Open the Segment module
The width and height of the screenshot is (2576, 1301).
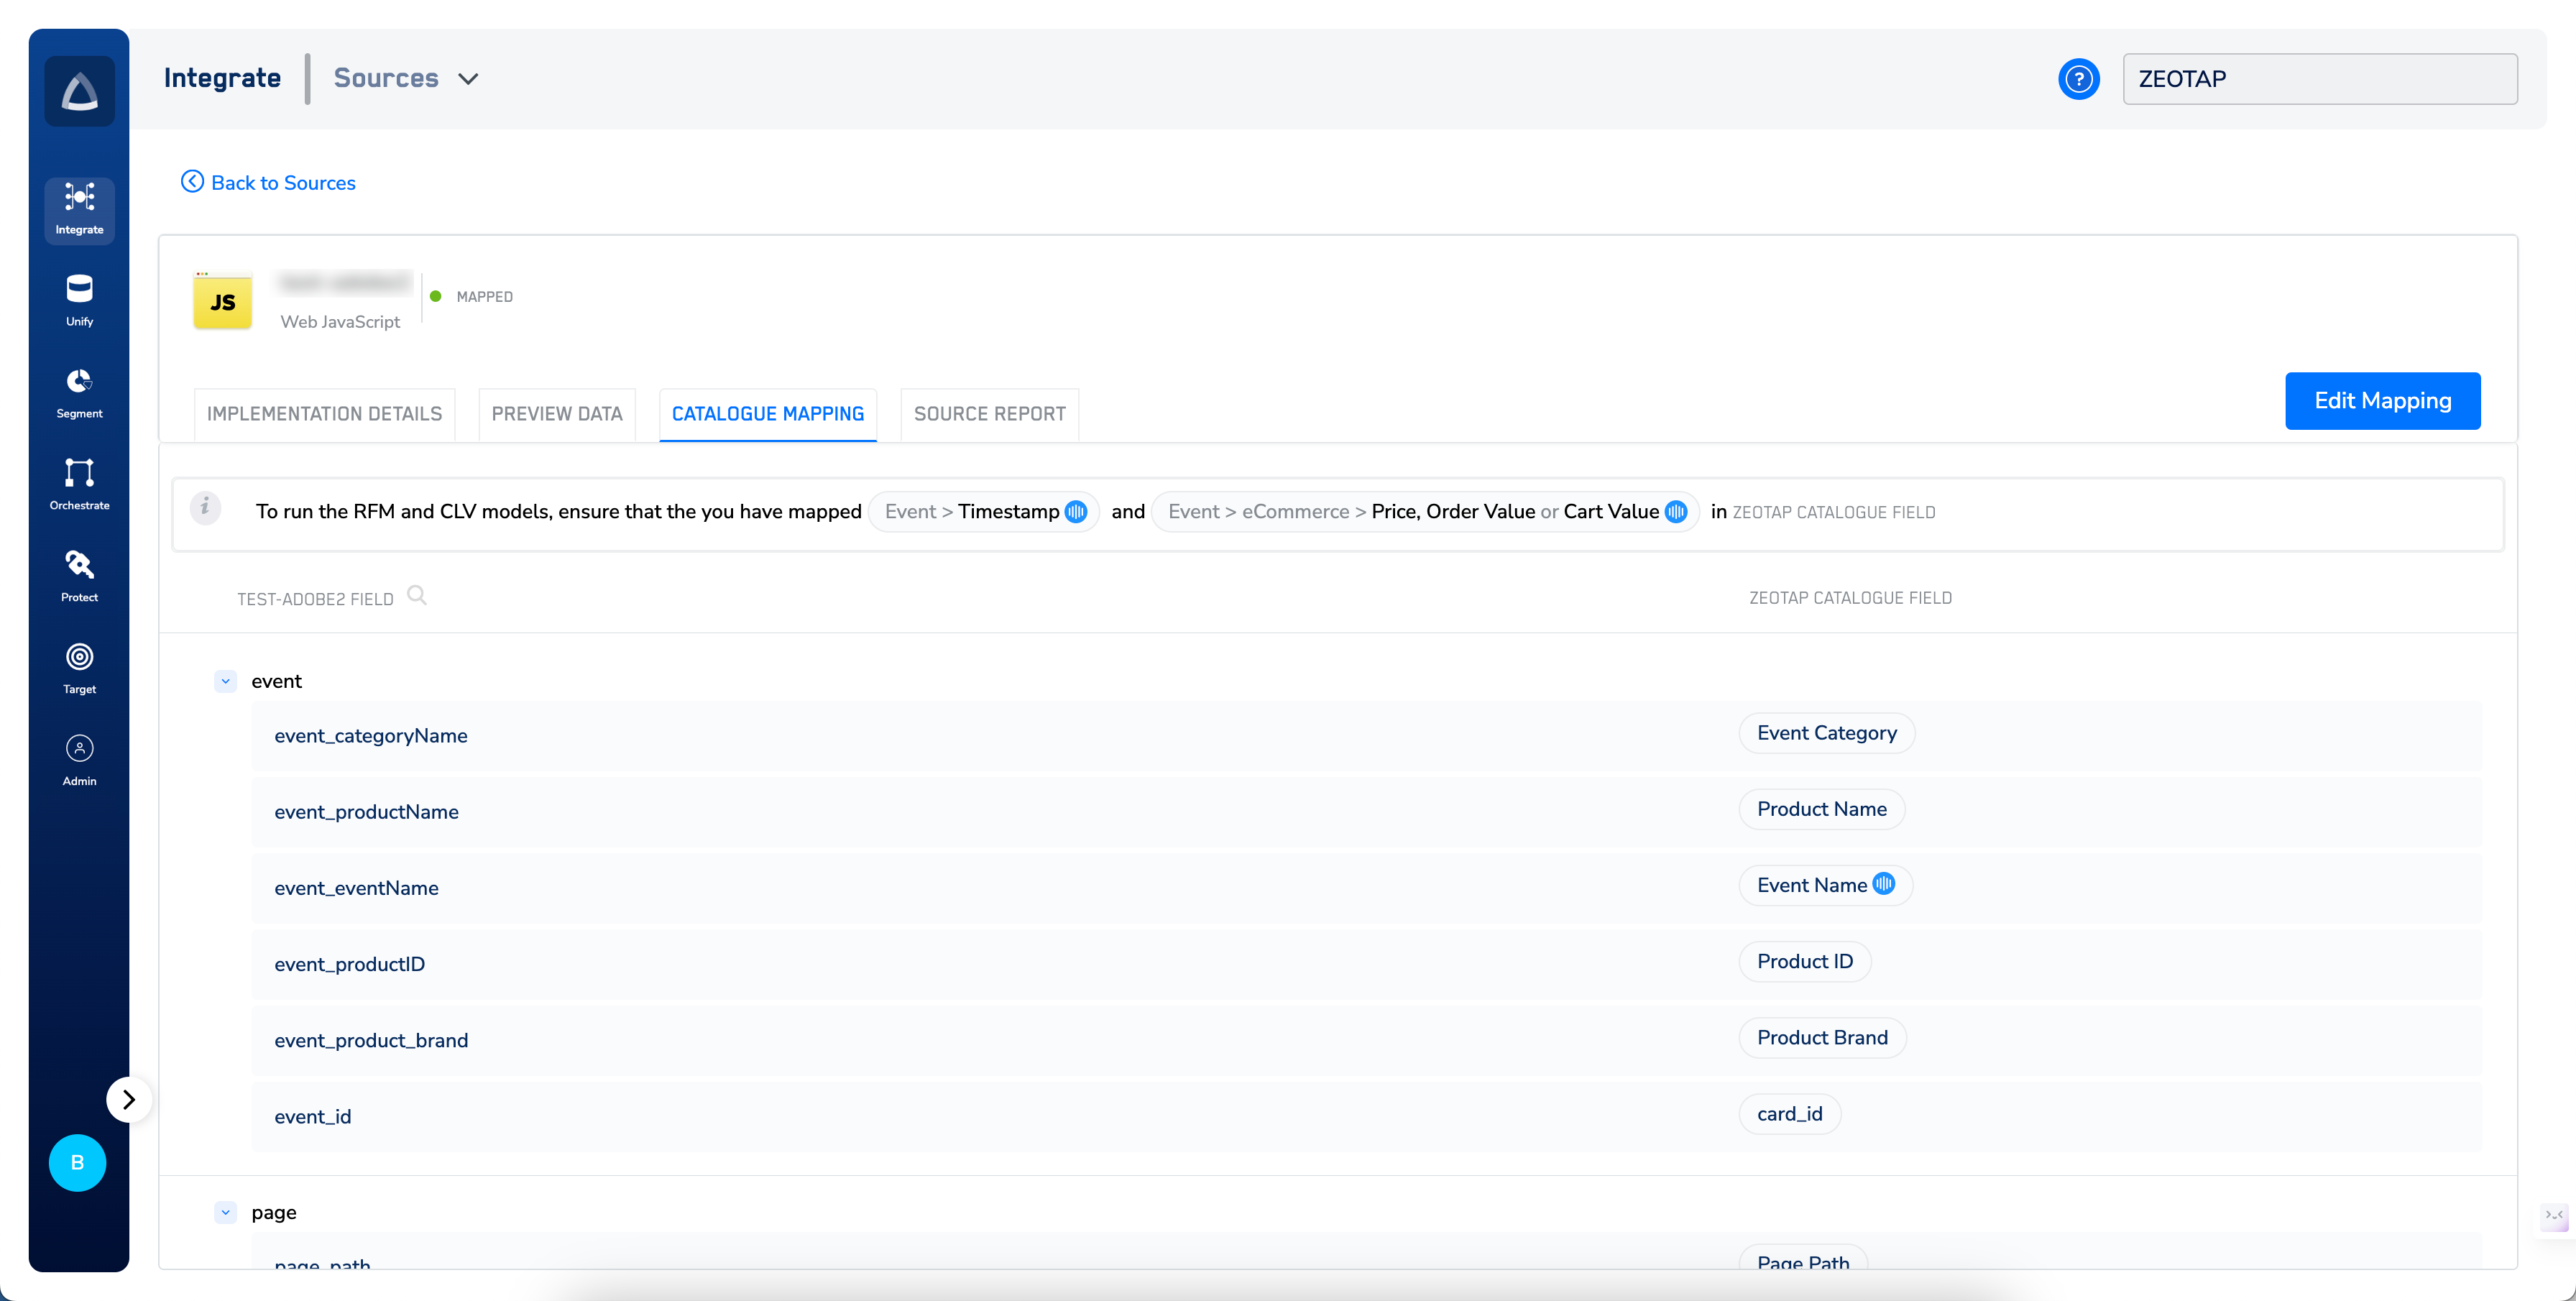click(79, 392)
